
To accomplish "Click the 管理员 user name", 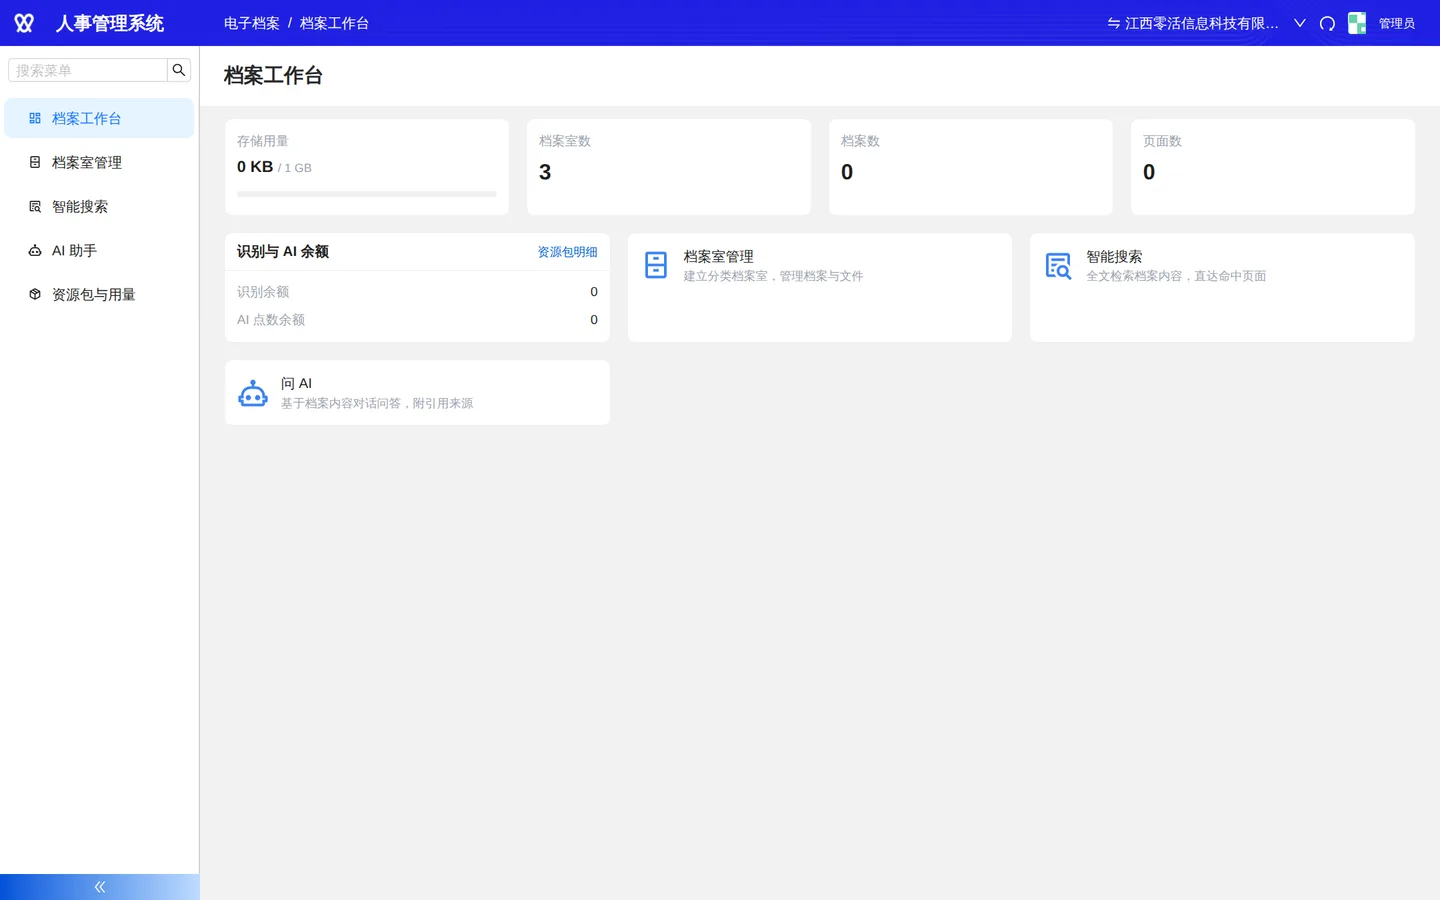I will pos(1397,23).
